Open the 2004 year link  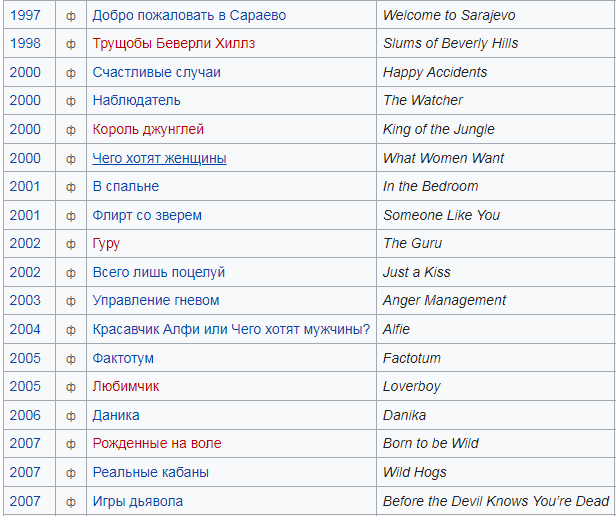(x=25, y=329)
